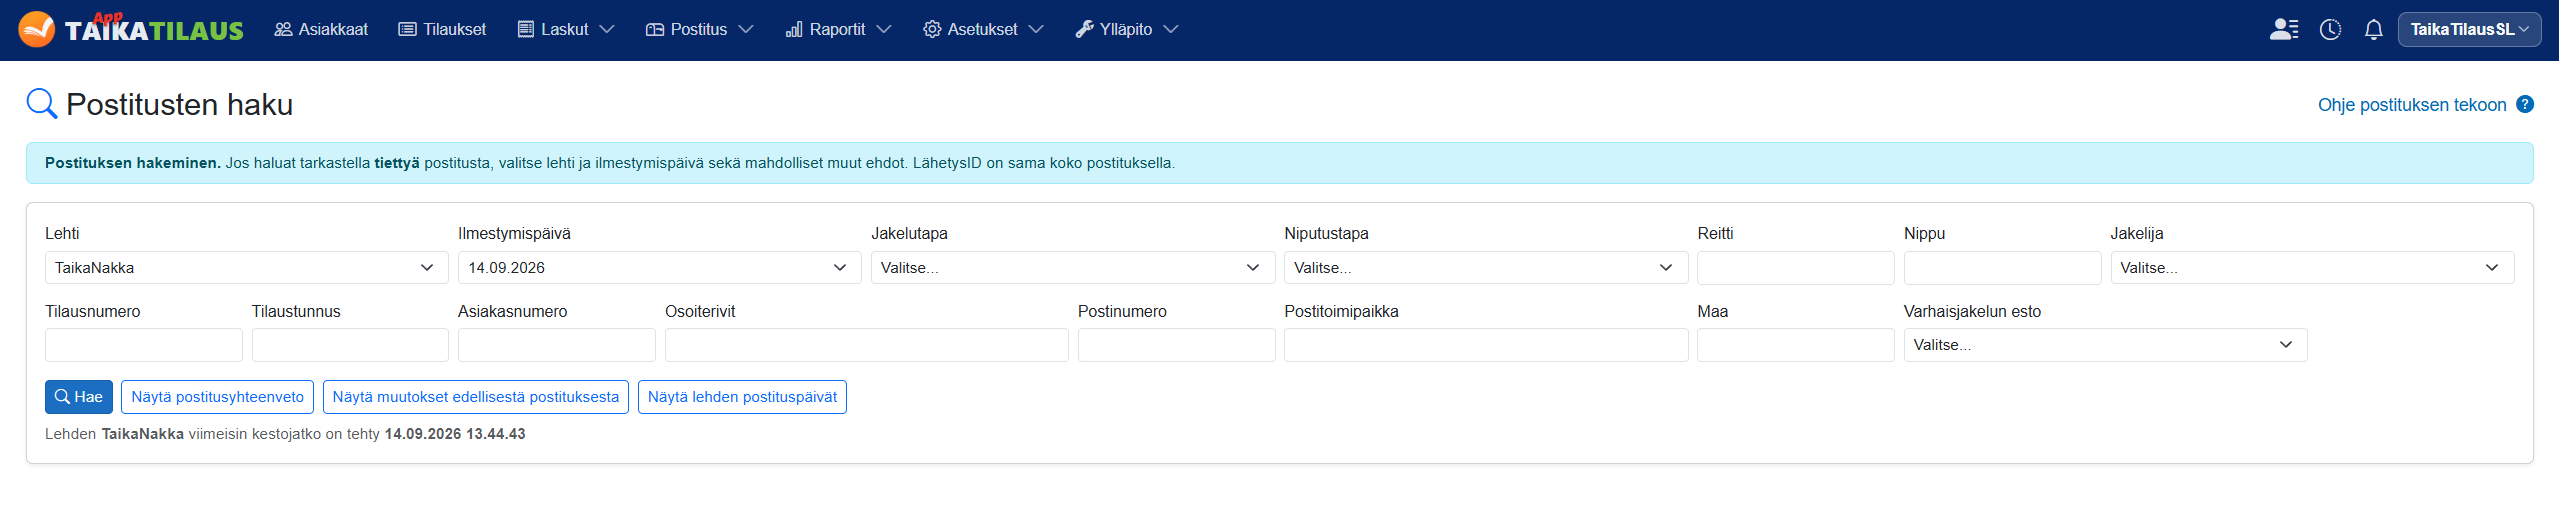The height and width of the screenshot is (516, 2559).
Task: Open the Niputustapa dropdown
Action: [1485, 267]
